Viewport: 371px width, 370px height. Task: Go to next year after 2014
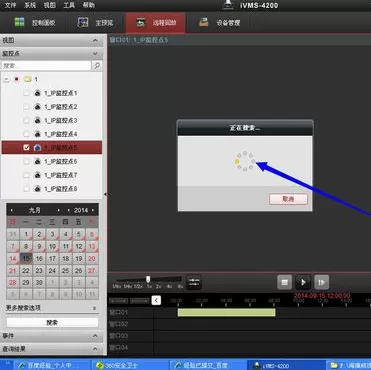[x=93, y=210]
